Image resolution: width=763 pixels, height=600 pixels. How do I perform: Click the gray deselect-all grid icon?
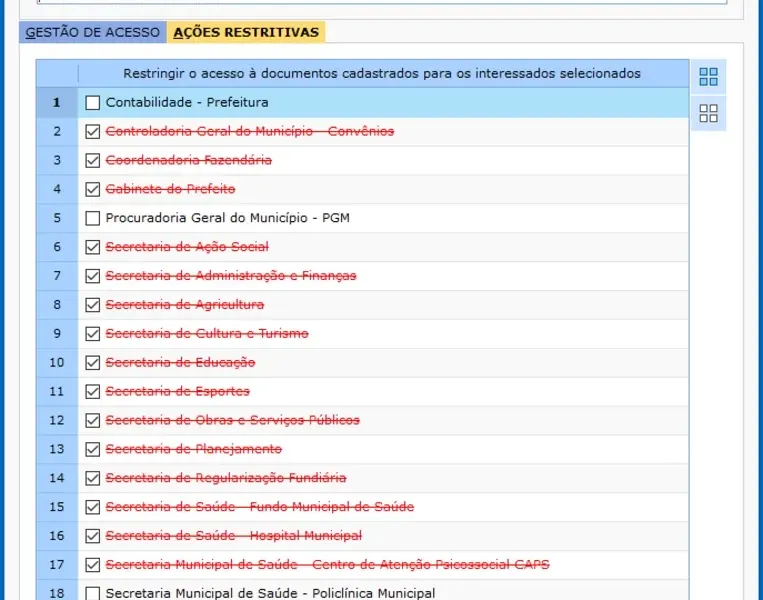coord(708,113)
